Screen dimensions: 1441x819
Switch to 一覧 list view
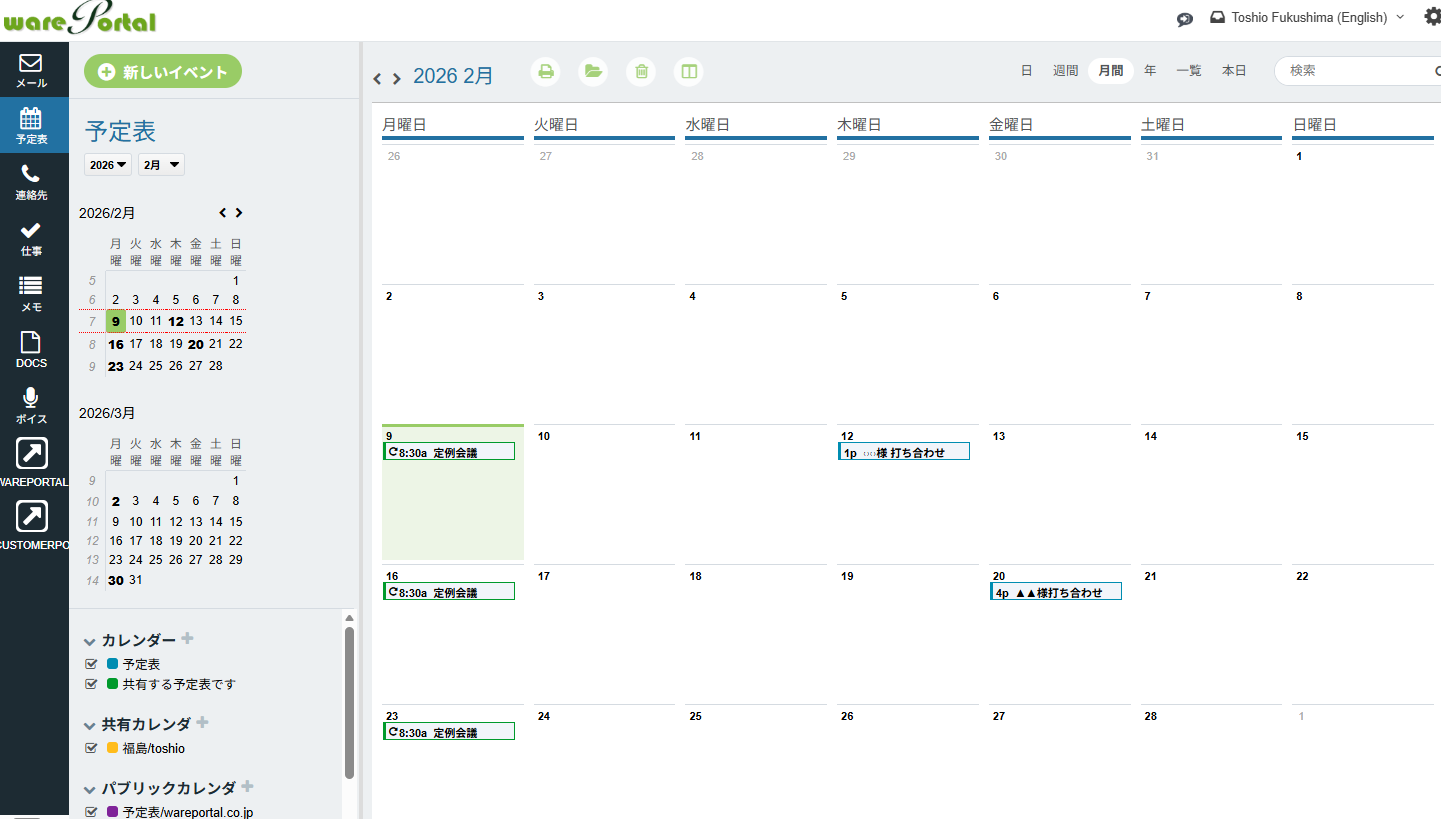click(1189, 71)
